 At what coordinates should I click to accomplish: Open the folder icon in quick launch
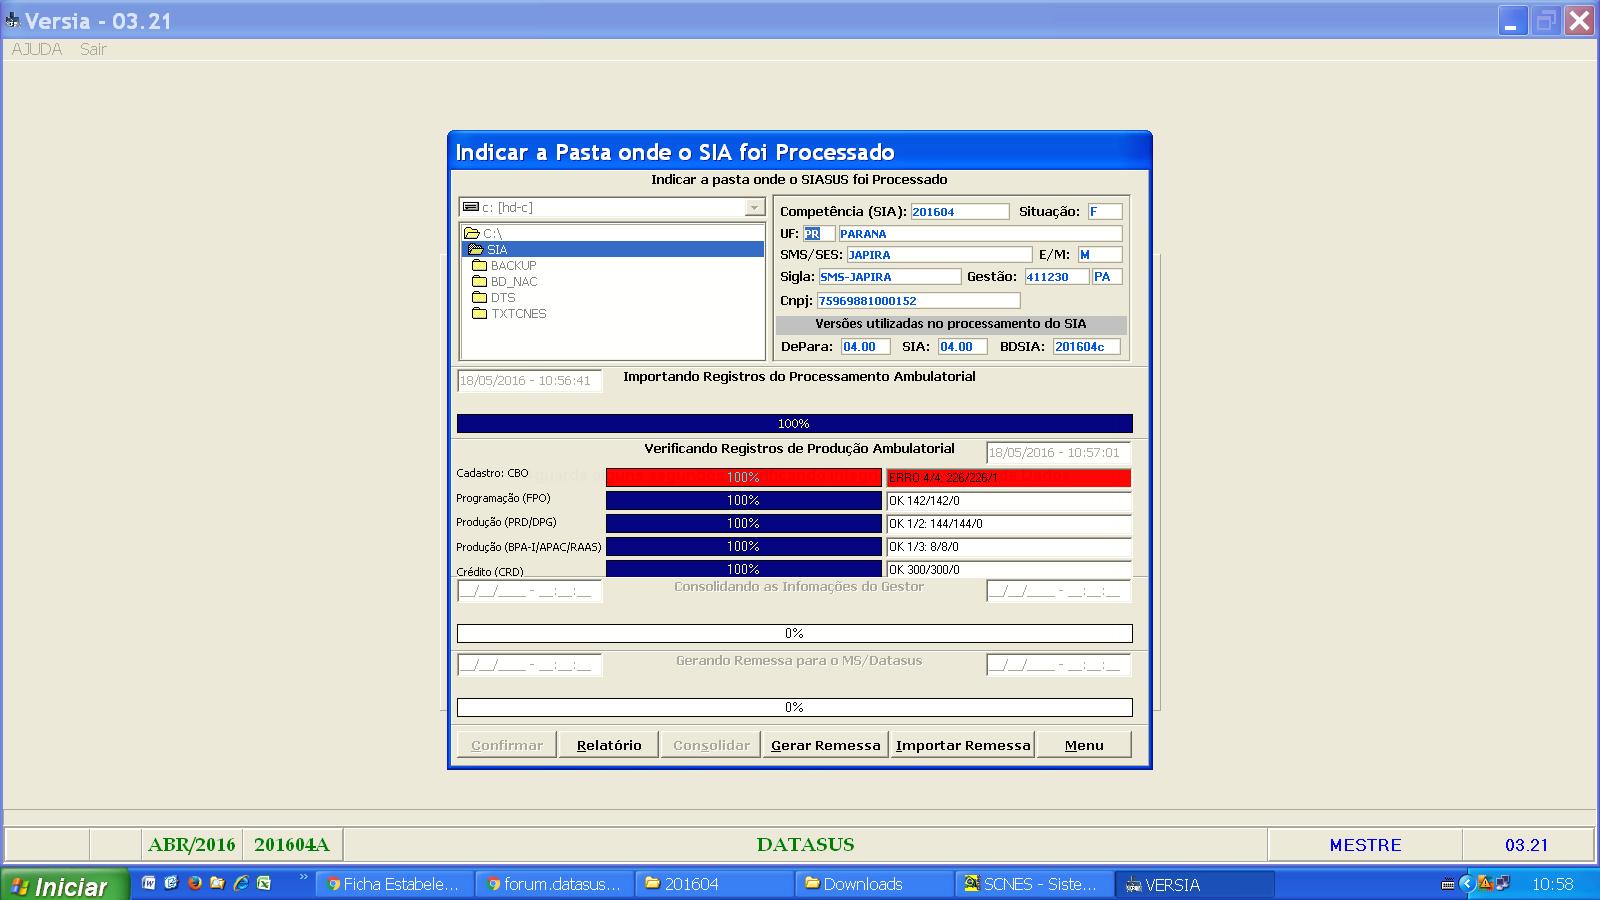coord(217,883)
